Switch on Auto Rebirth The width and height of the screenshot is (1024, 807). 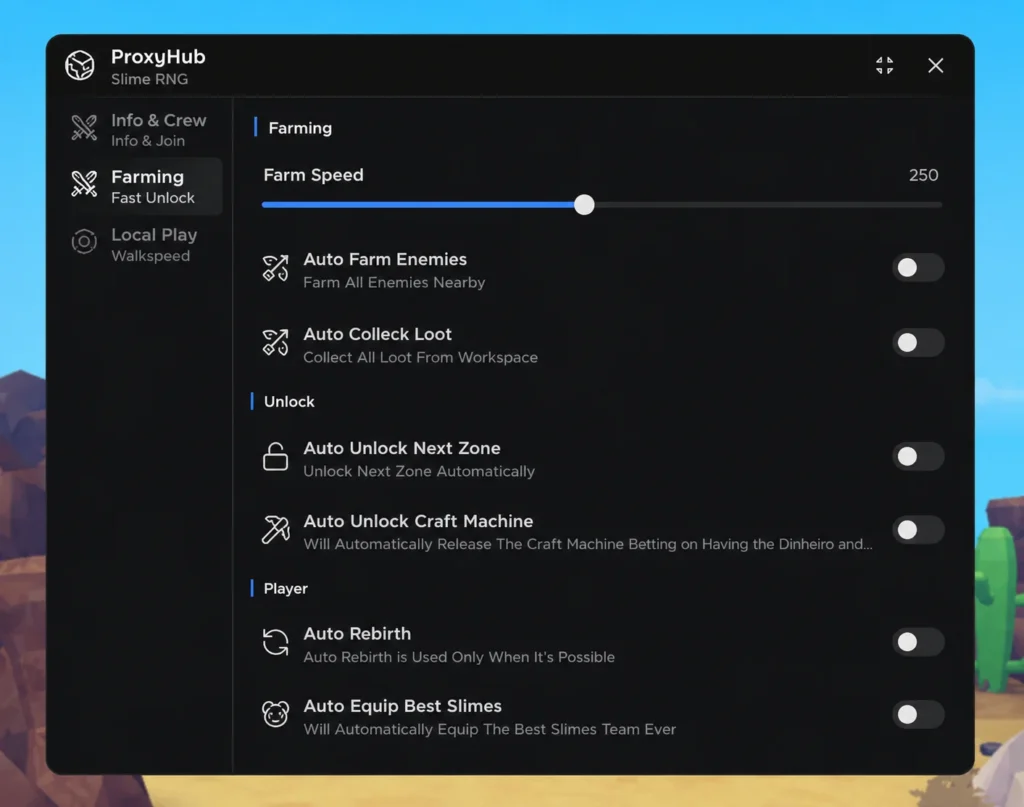[x=918, y=642]
